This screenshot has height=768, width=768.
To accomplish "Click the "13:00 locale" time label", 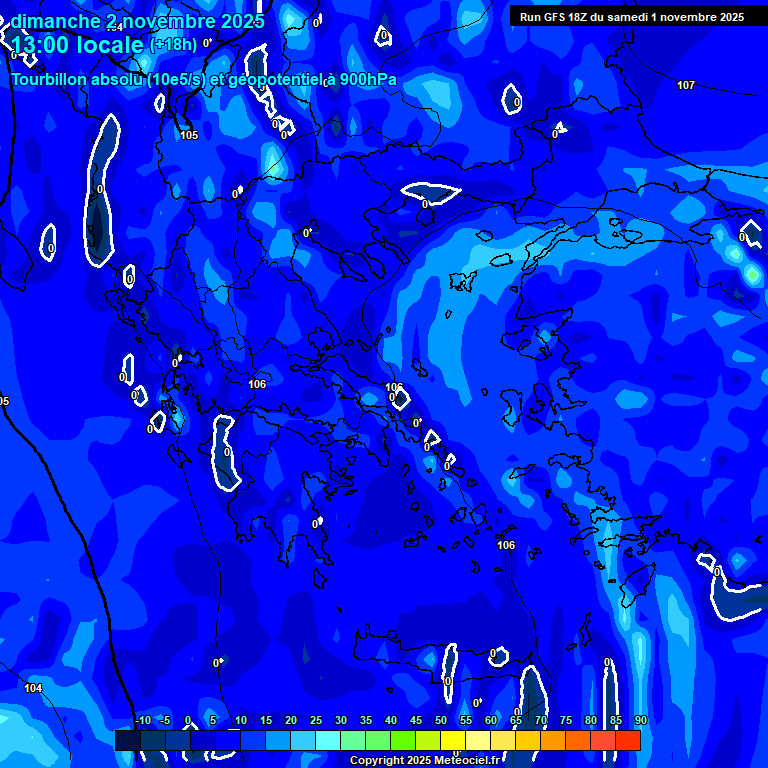I will coord(77,45).
